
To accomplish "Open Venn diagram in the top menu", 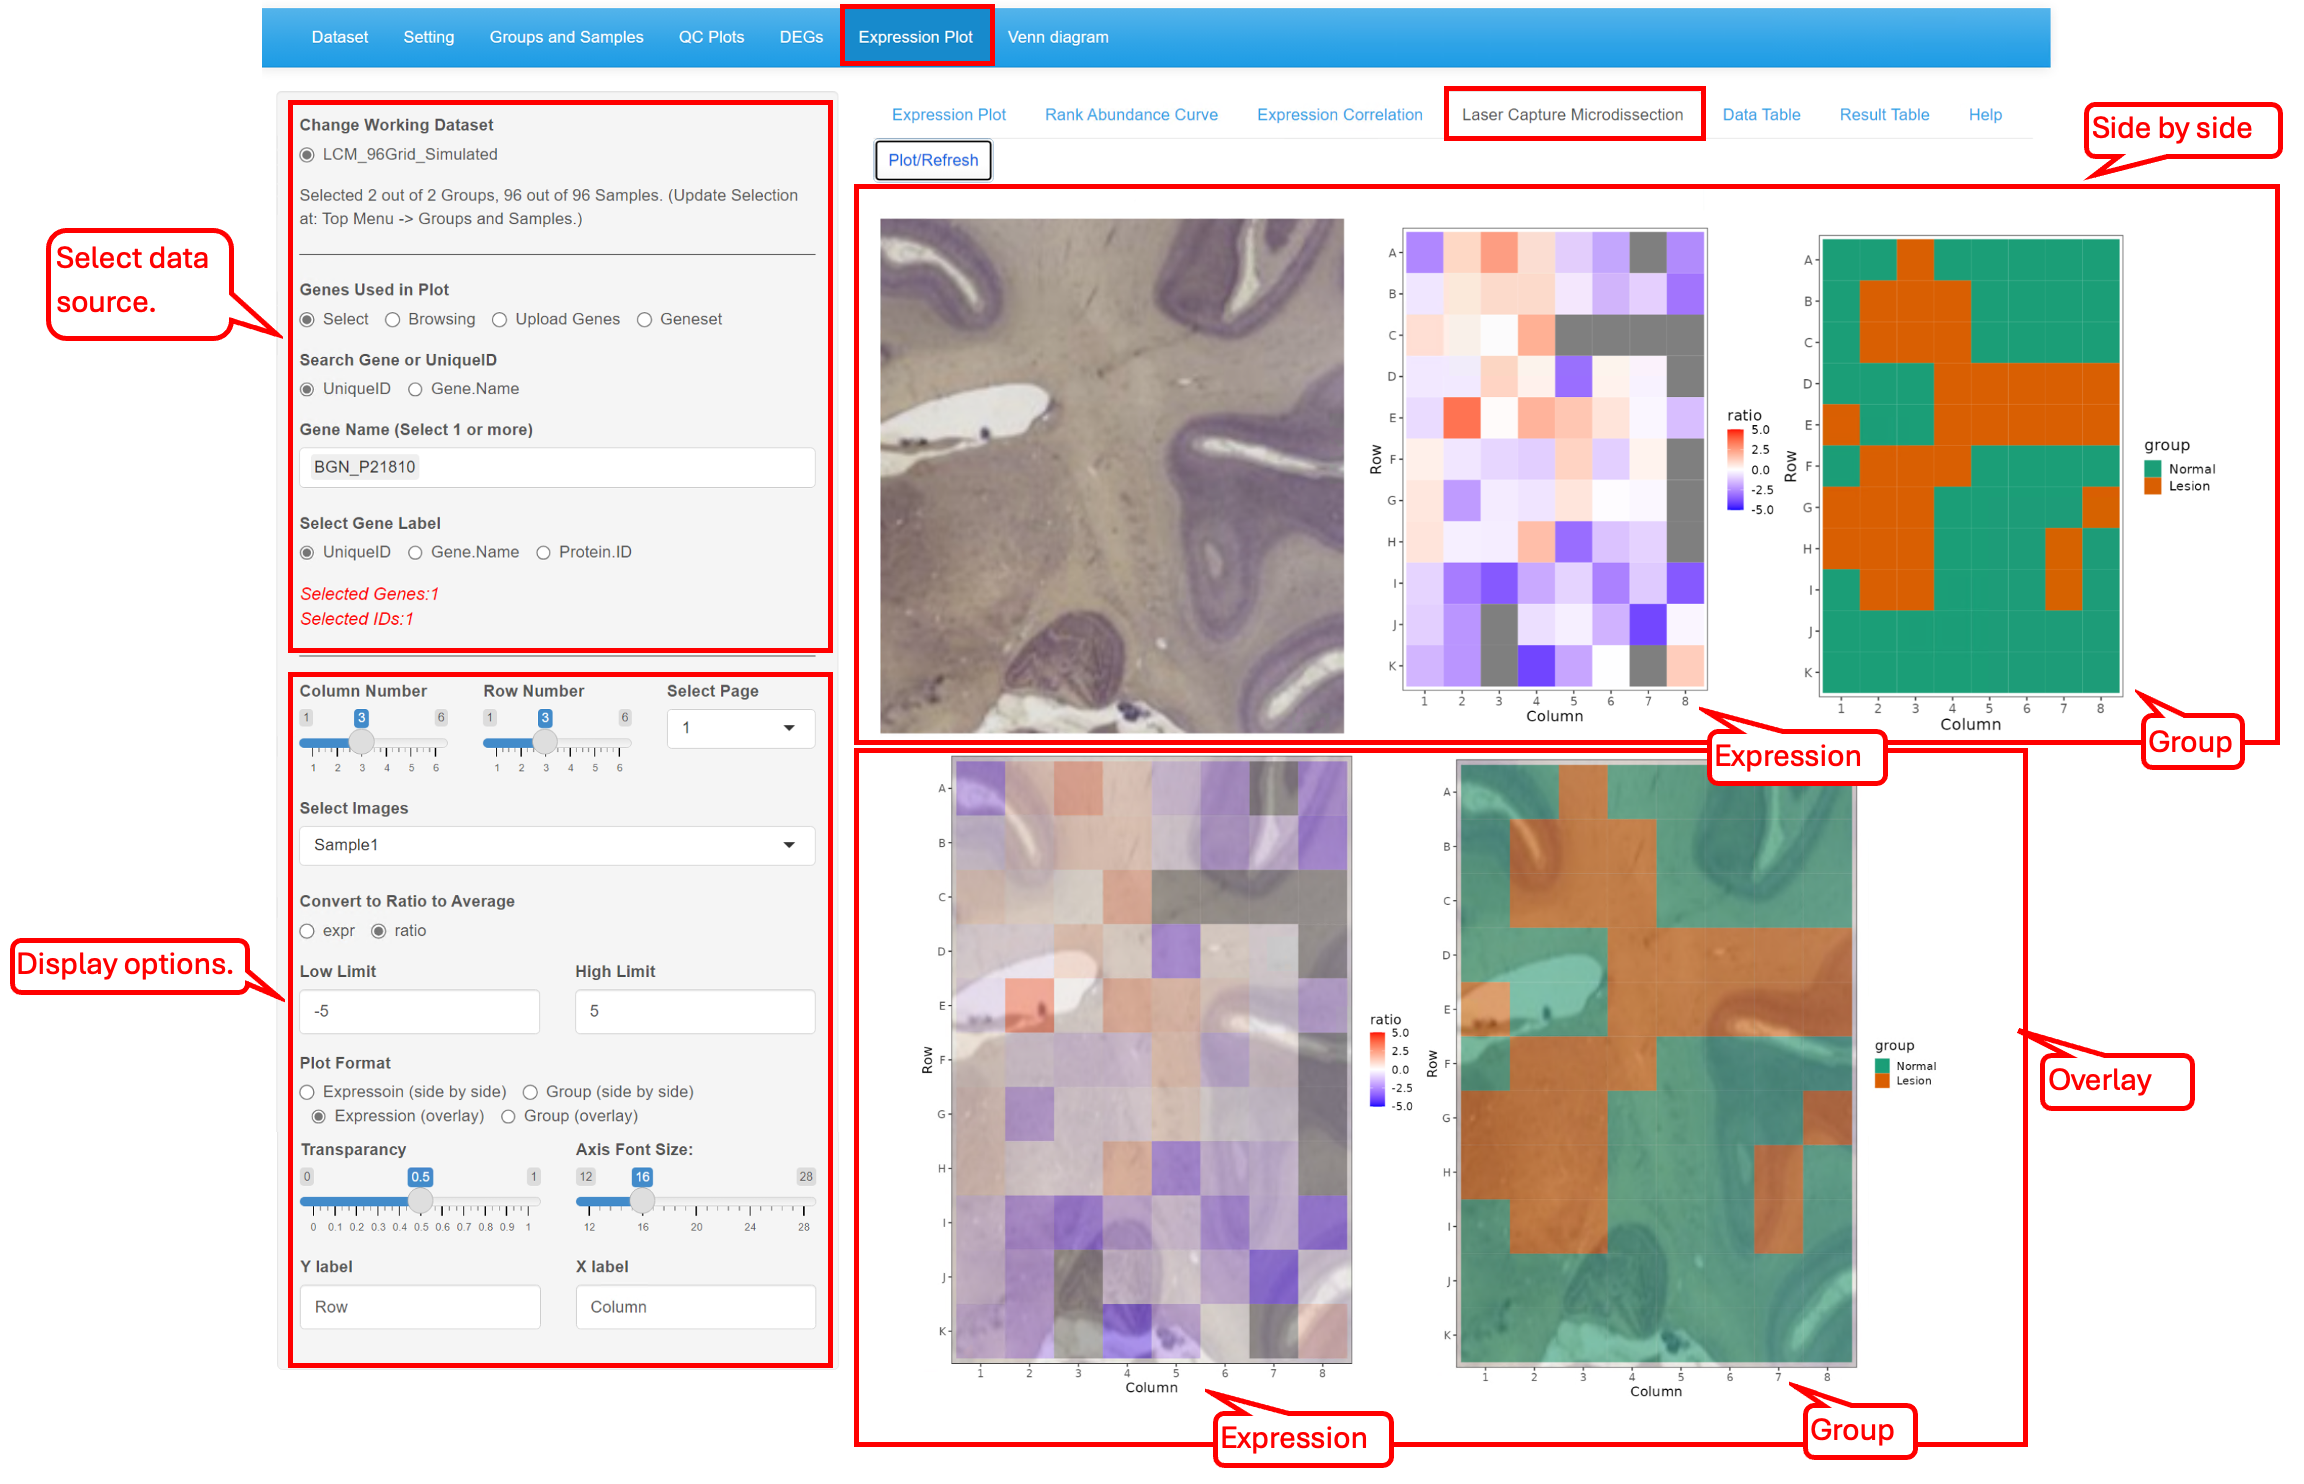I will [x=1058, y=37].
